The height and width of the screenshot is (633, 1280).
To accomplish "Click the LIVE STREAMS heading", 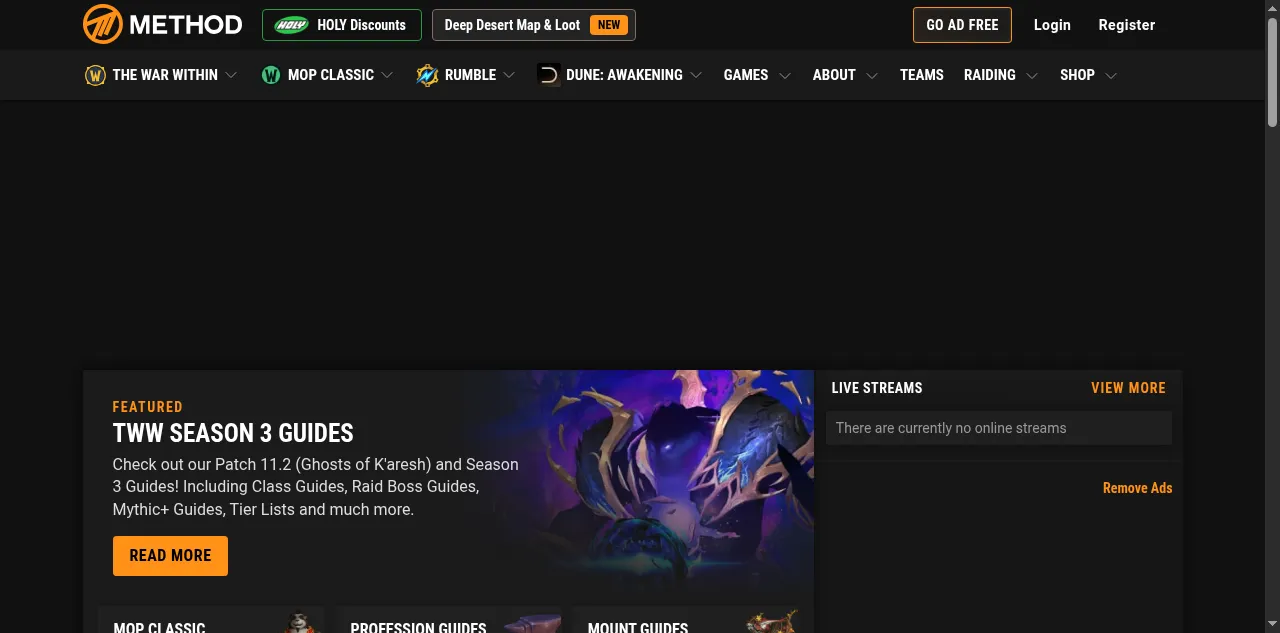I will 877,388.
